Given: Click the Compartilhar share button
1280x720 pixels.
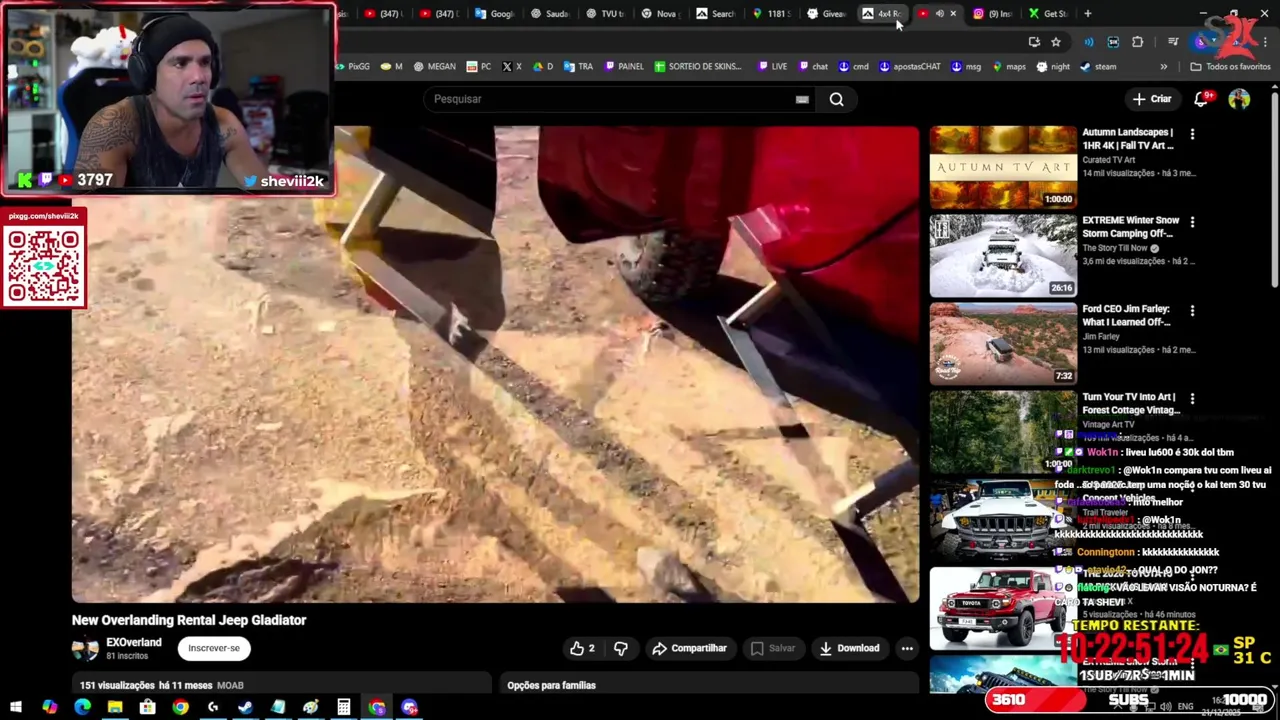Looking at the screenshot, I should click(689, 648).
